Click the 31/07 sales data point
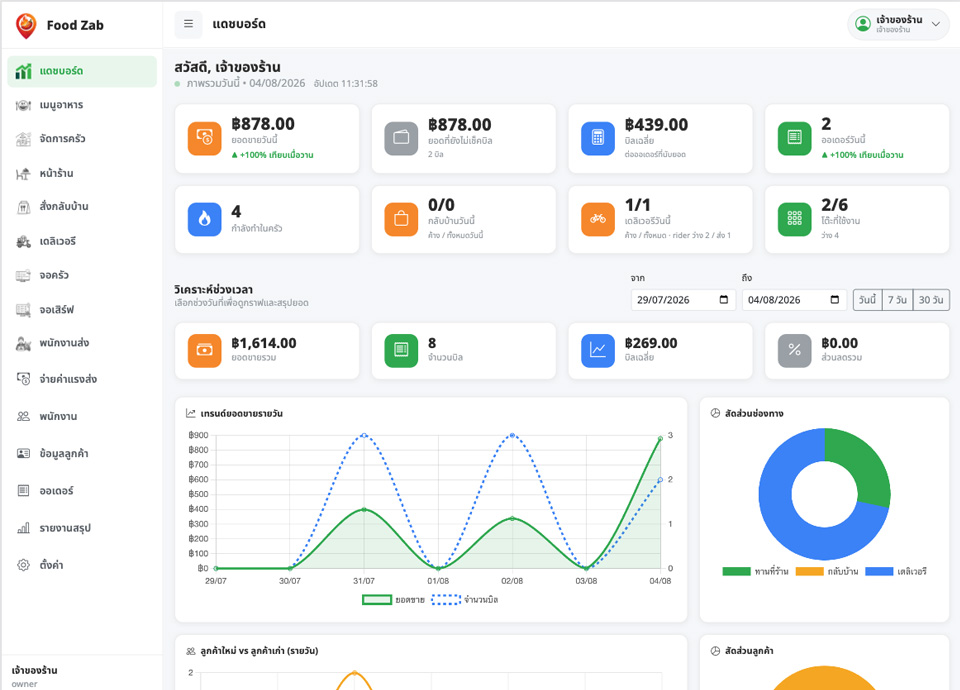Screen dimensions: 960x690 click(364, 509)
